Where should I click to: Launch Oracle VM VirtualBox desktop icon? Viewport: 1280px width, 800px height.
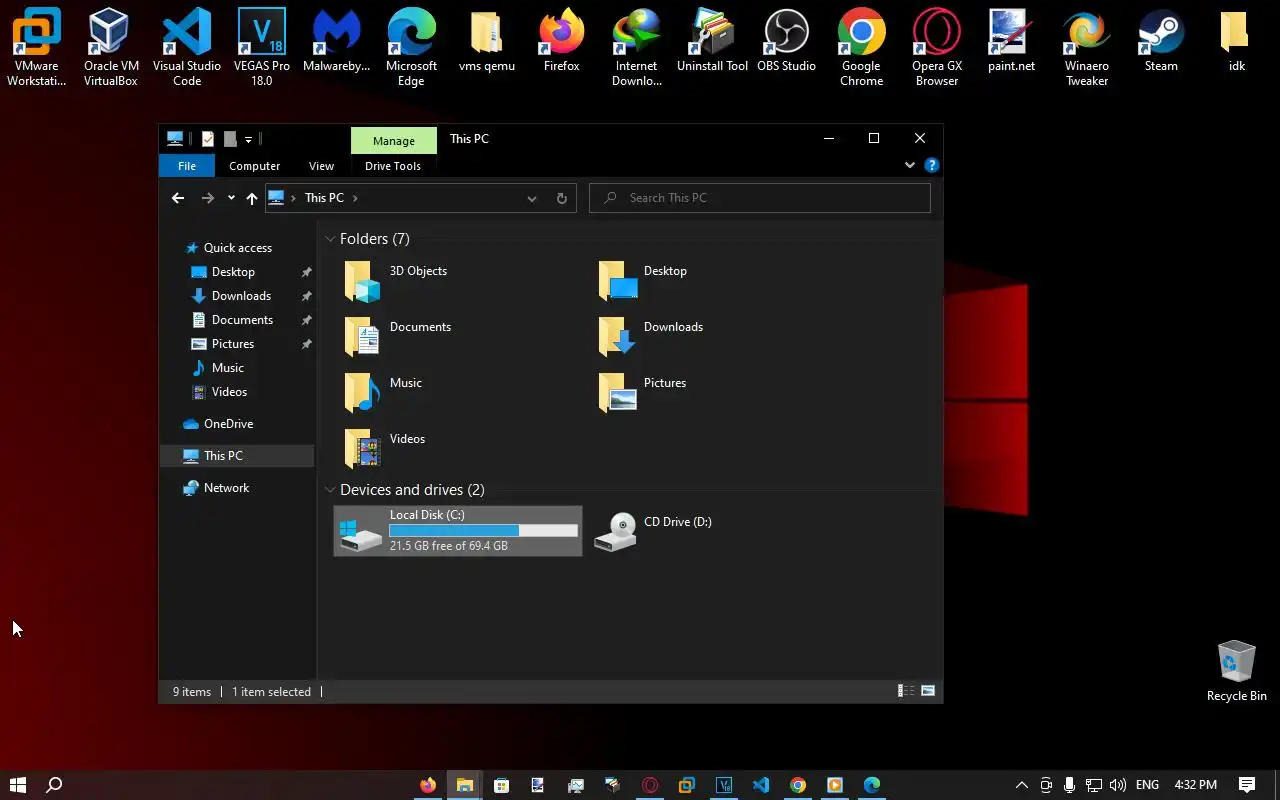click(111, 47)
